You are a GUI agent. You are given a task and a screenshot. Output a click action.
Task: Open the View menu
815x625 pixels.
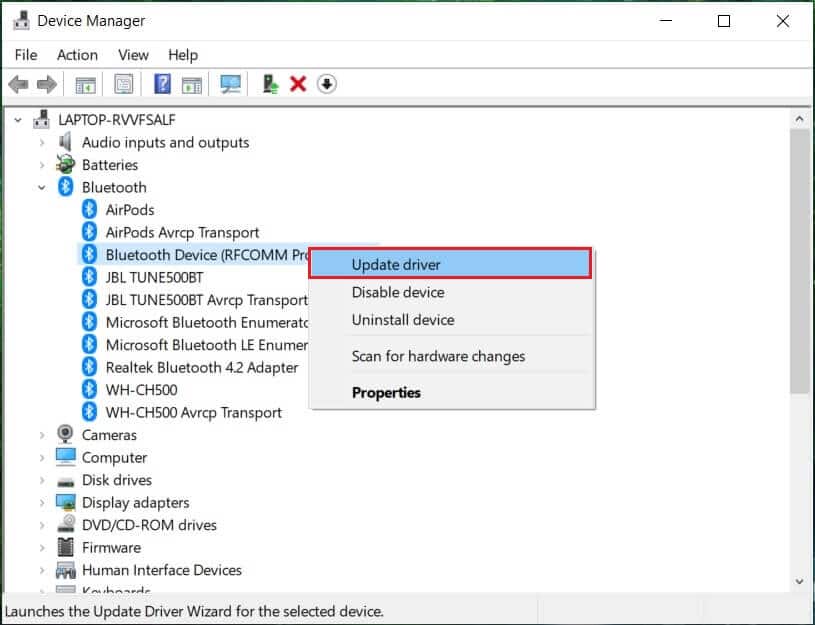coord(134,55)
